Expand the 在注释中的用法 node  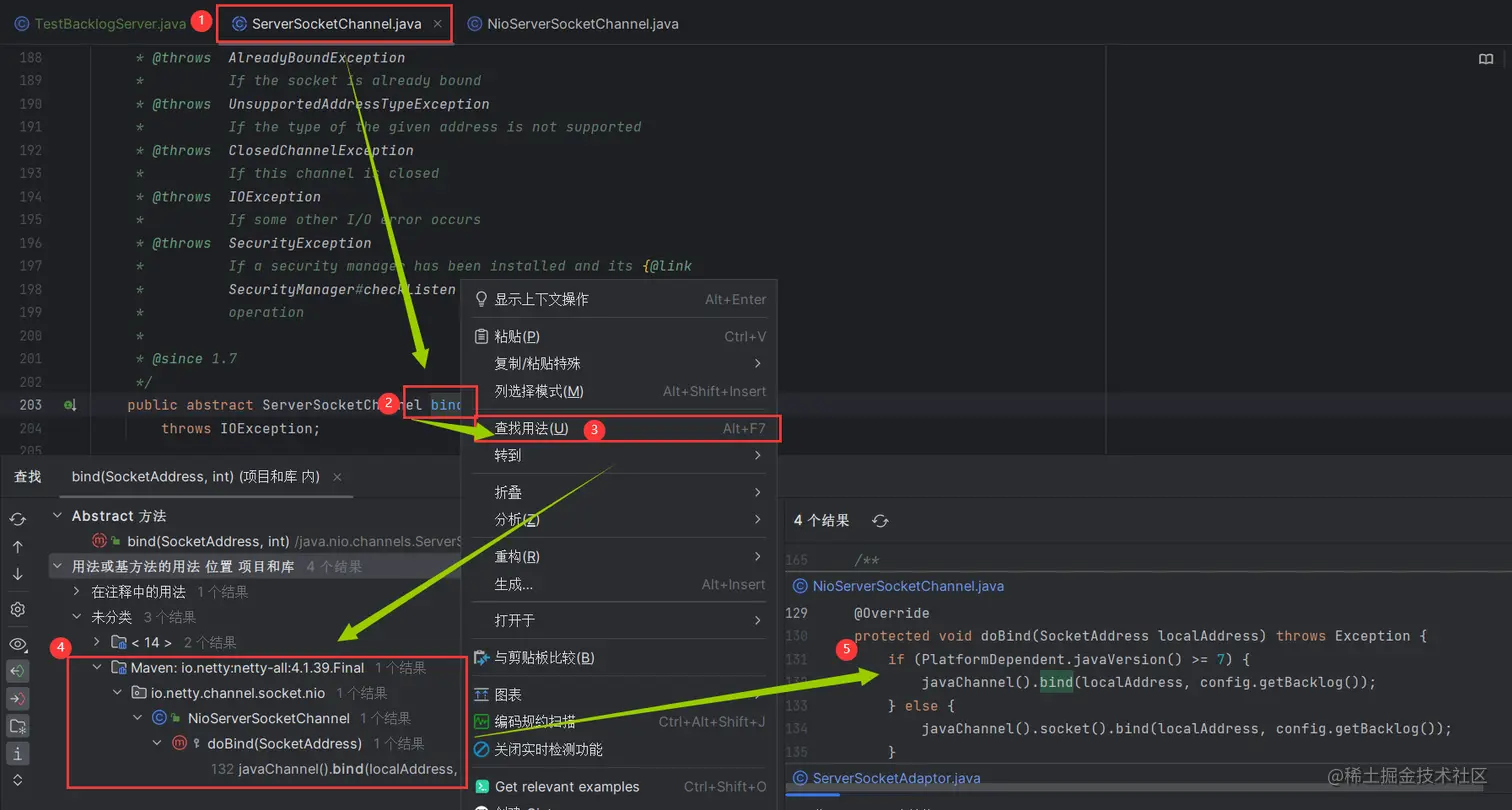click(x=77, y=592)
